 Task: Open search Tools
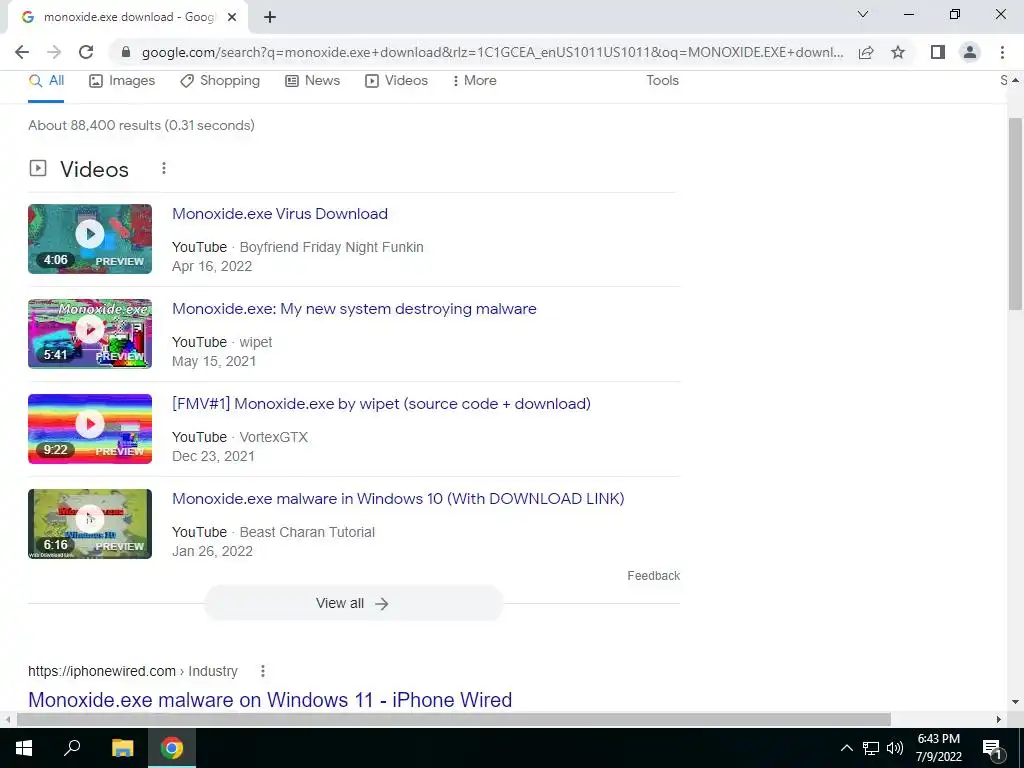click(662, 80)
